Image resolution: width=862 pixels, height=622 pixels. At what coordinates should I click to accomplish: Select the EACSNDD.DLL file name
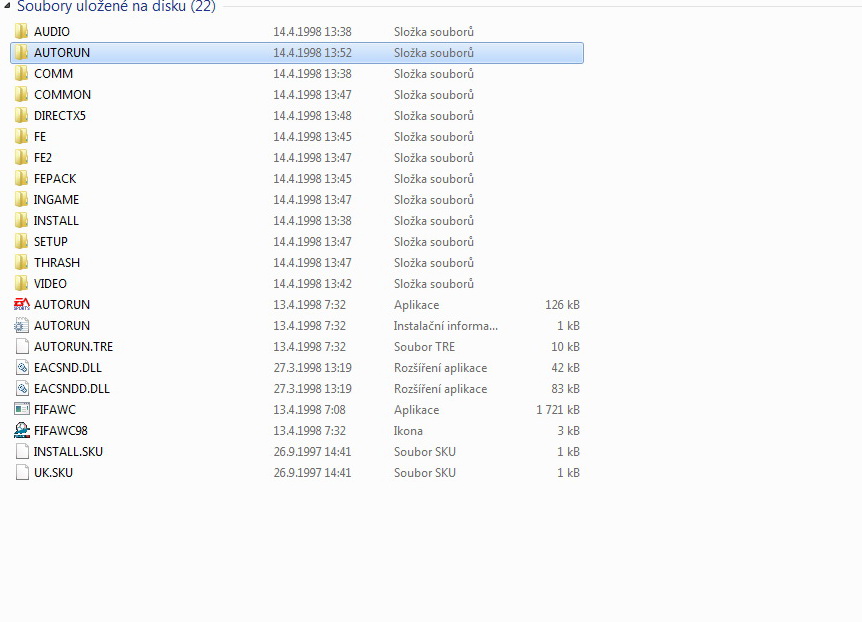click(71, 389)
